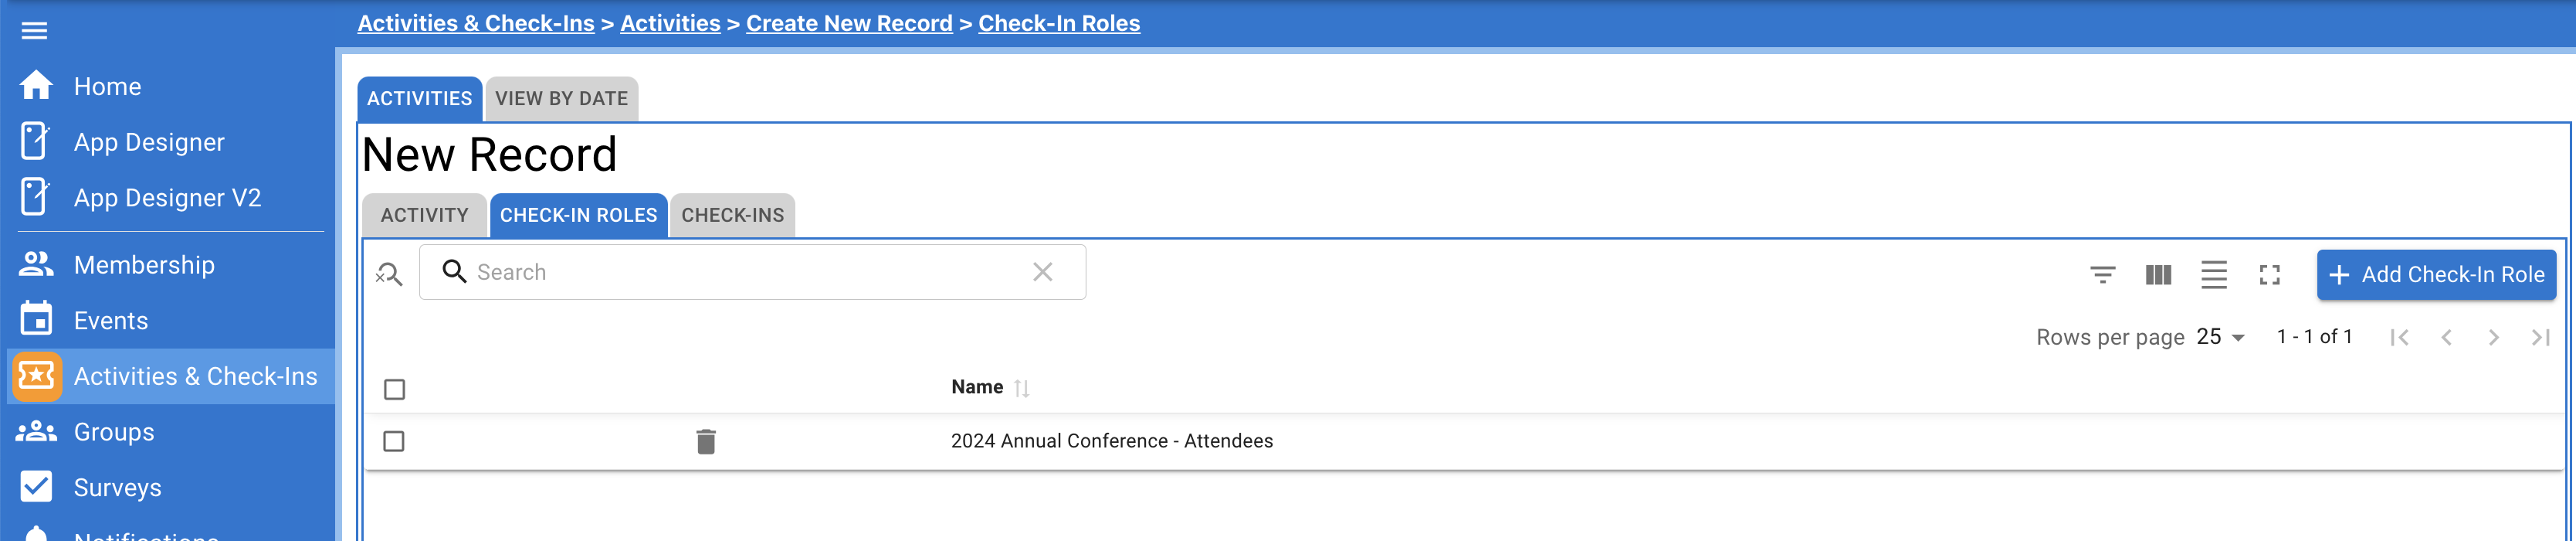Open the column visibility icon
Viewport: 2576px width, 541px height.
coord(2159,274)
